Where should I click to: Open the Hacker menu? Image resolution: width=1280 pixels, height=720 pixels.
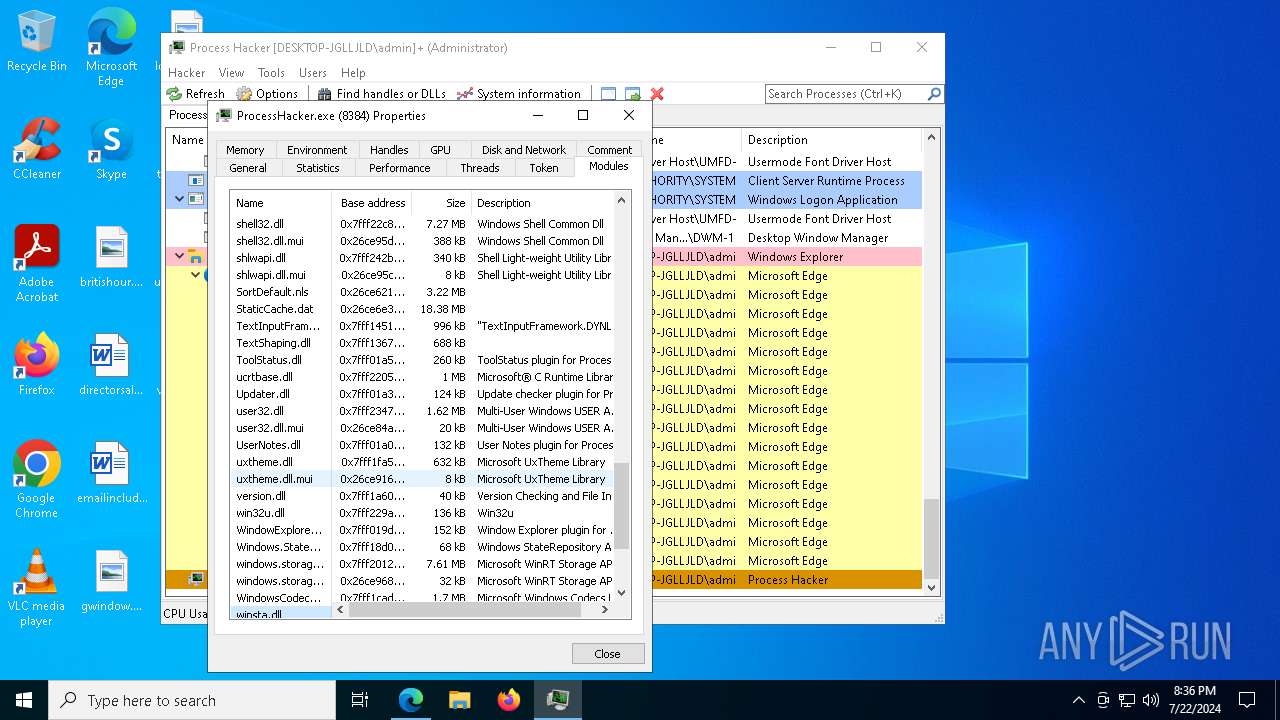point(186,73)
